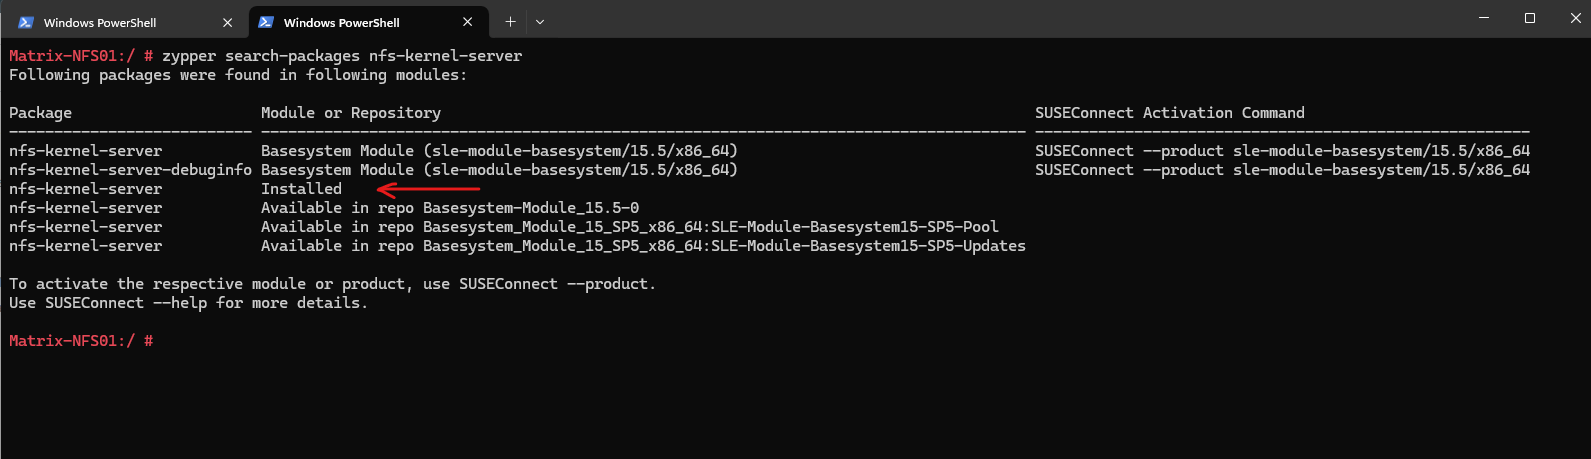
Task: Switch to the first Windows PowerShell tab
Action: [126, 22]
